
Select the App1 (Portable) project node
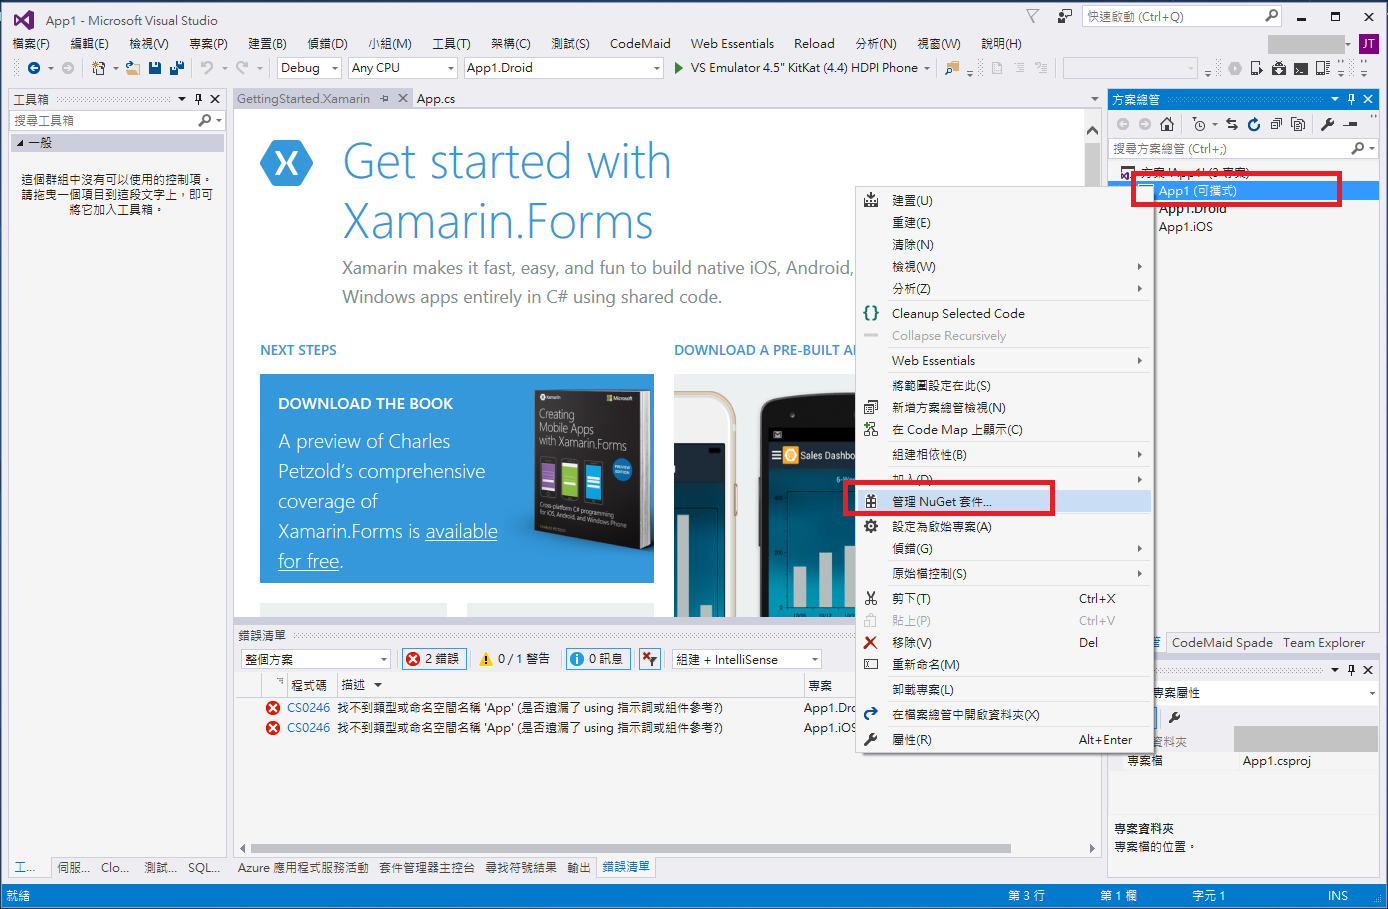tap(1197, 191)
